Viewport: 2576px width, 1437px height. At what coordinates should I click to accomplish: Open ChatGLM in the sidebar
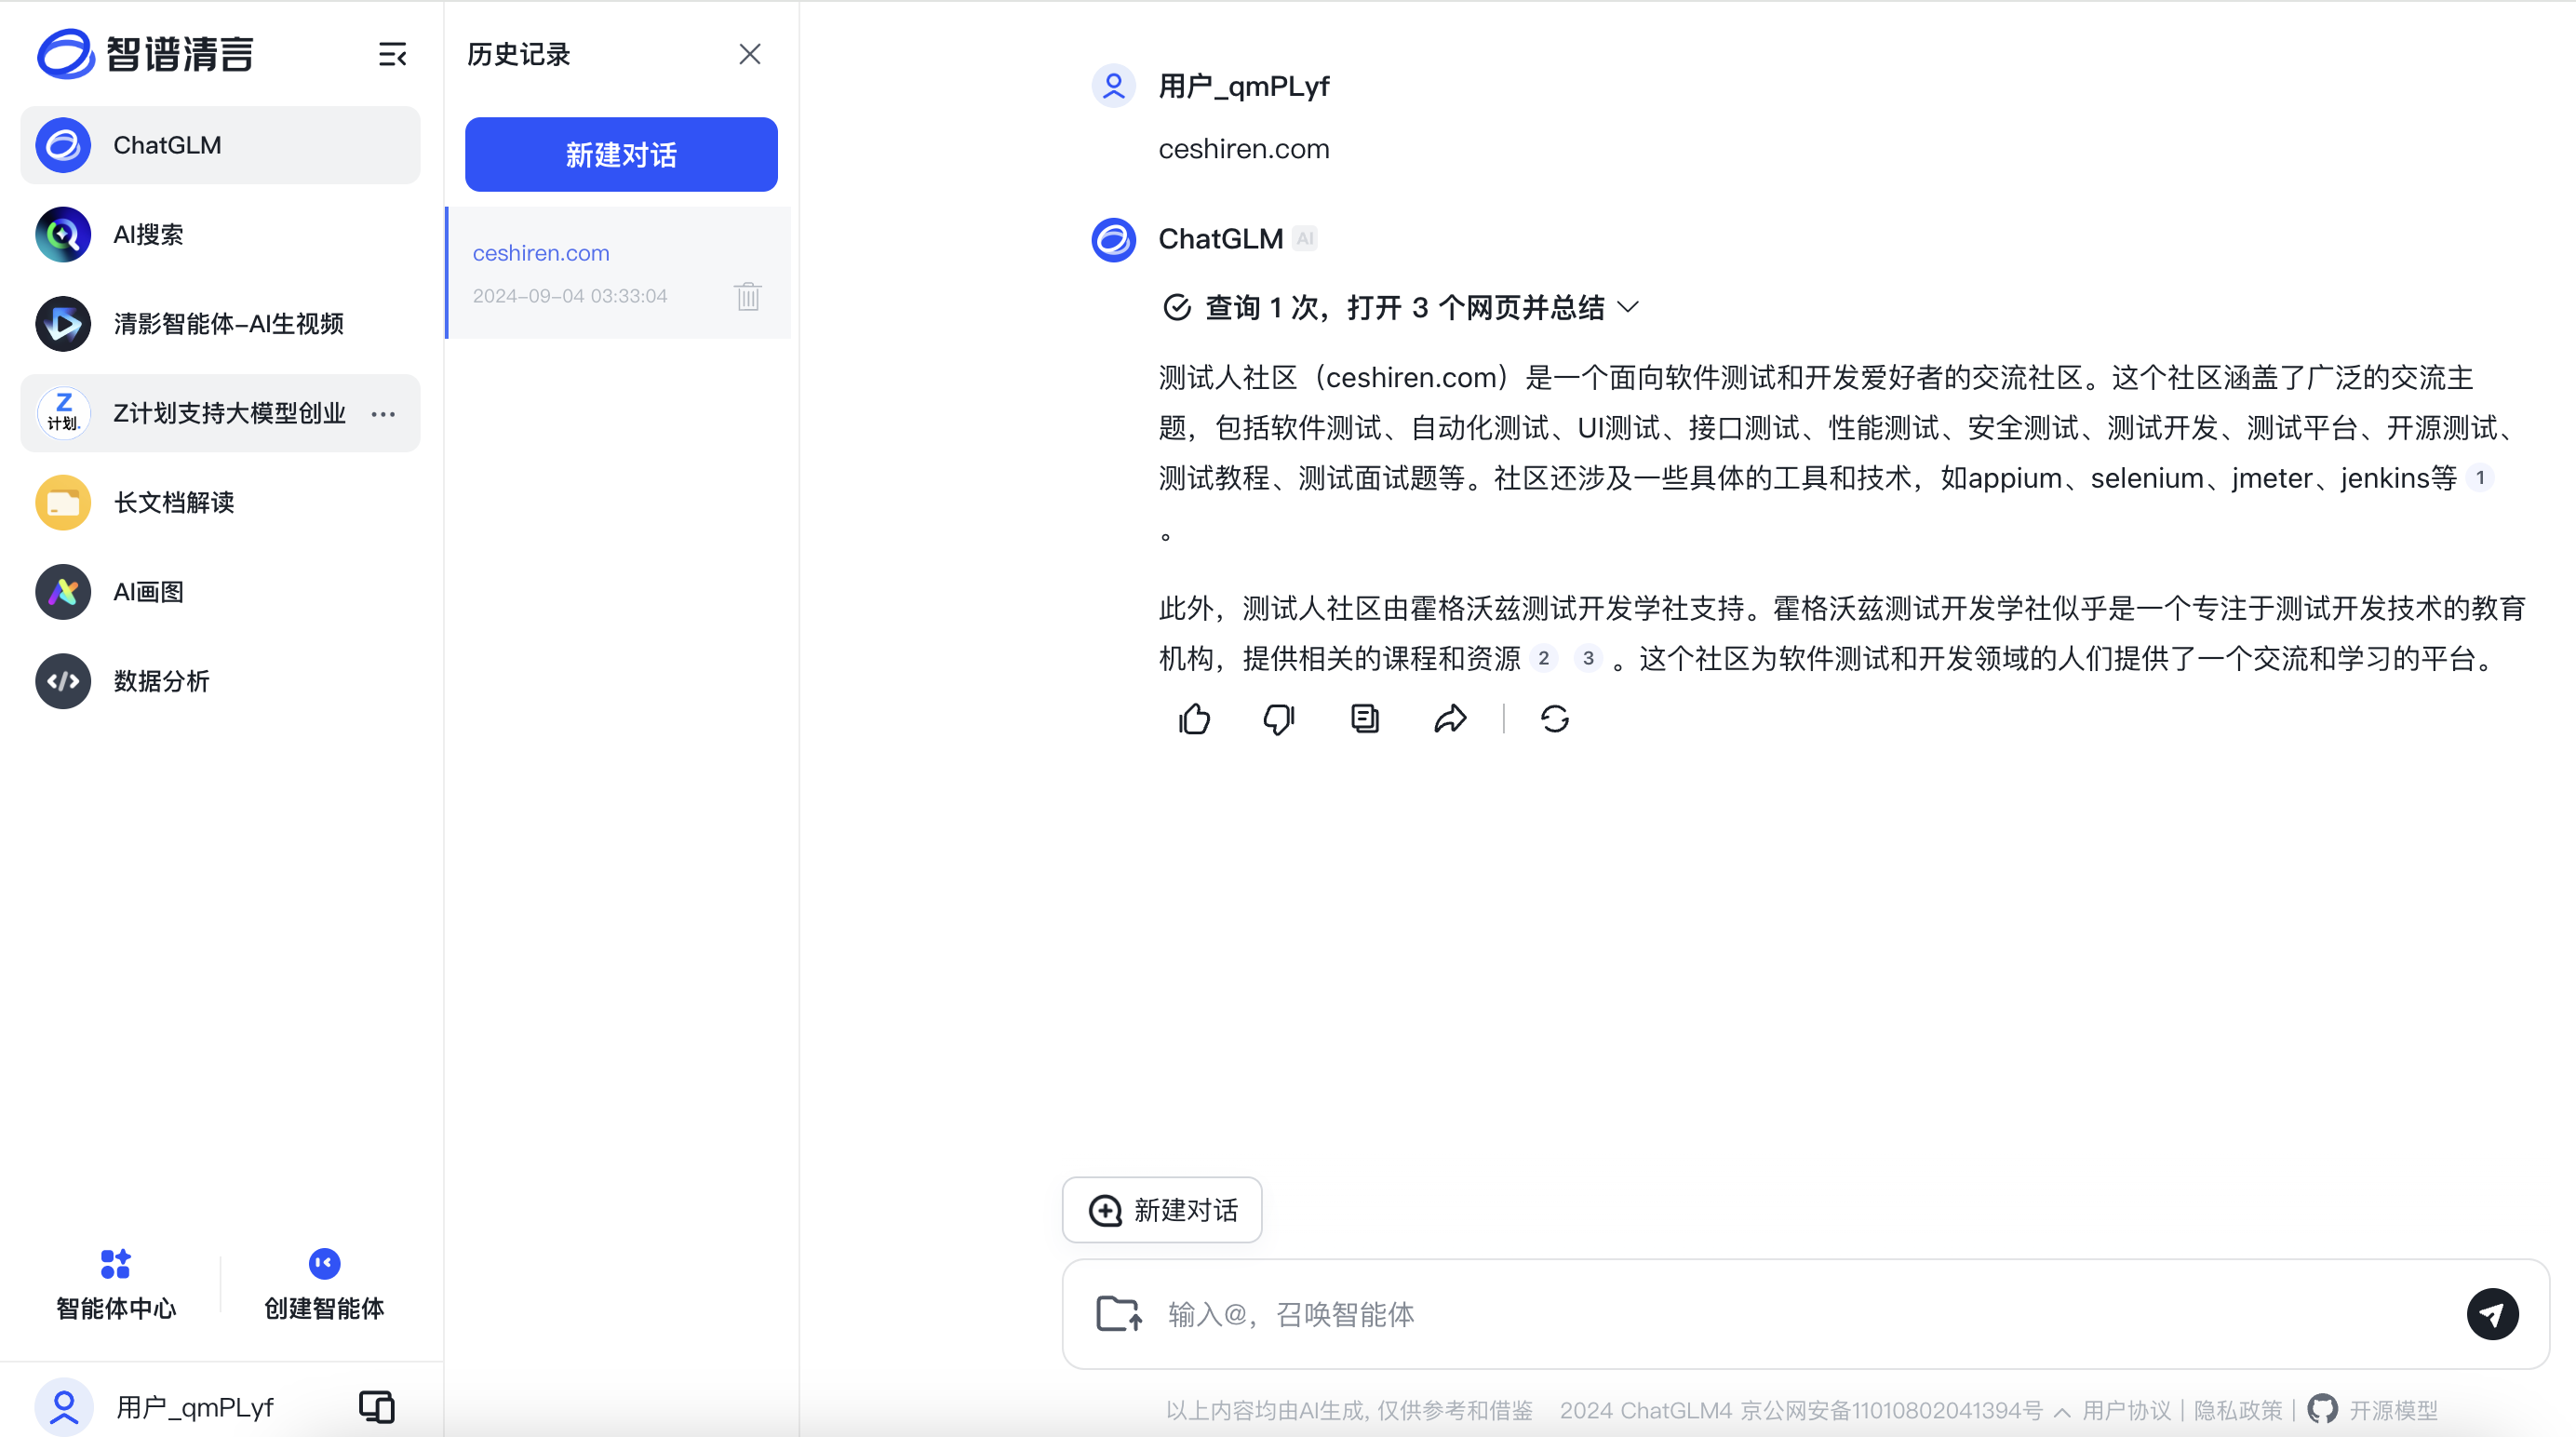[x=220, y=145]
